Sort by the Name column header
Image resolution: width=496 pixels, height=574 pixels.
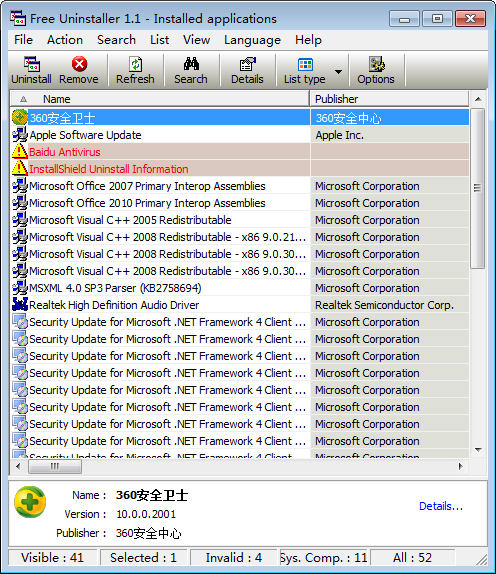pos(160,99)
